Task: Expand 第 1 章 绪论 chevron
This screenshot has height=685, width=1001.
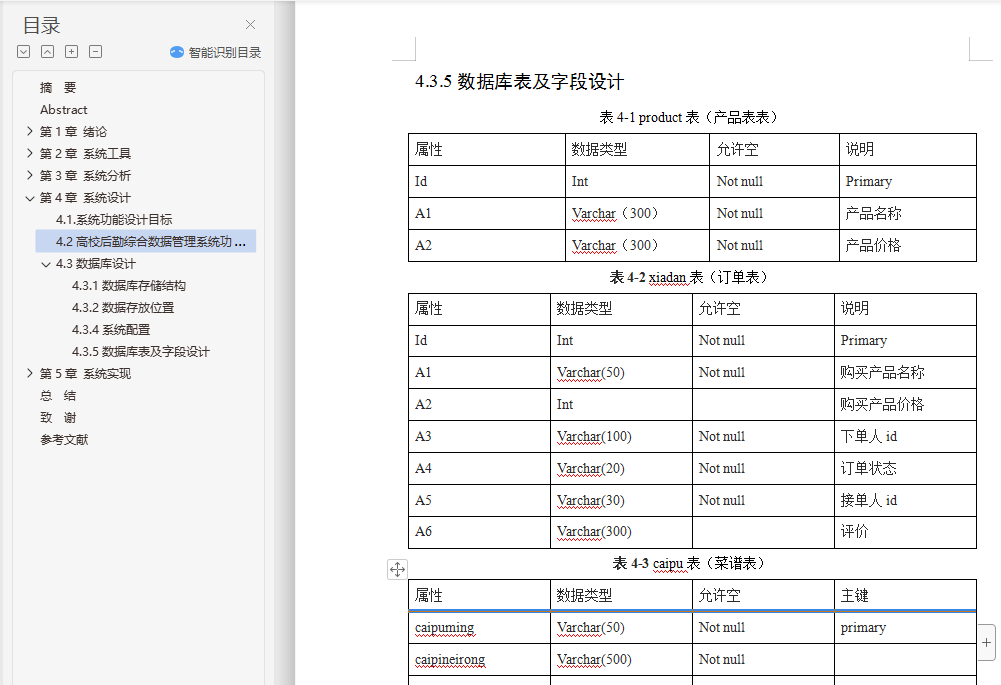Action: [x=29, y=132]
